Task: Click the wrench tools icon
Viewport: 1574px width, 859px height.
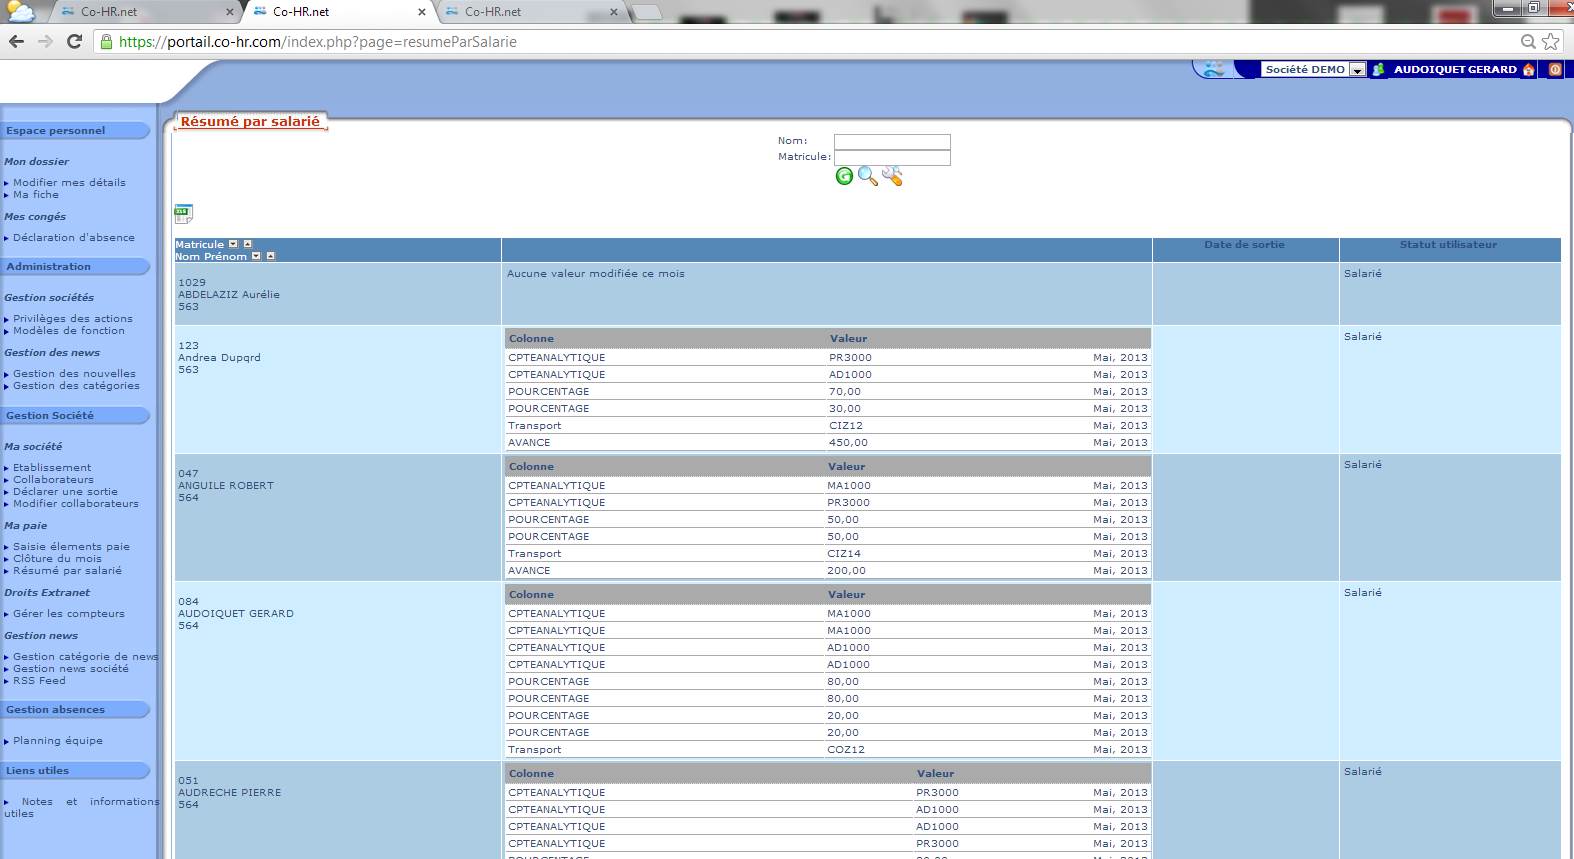Action: click(x=892, y=177)
